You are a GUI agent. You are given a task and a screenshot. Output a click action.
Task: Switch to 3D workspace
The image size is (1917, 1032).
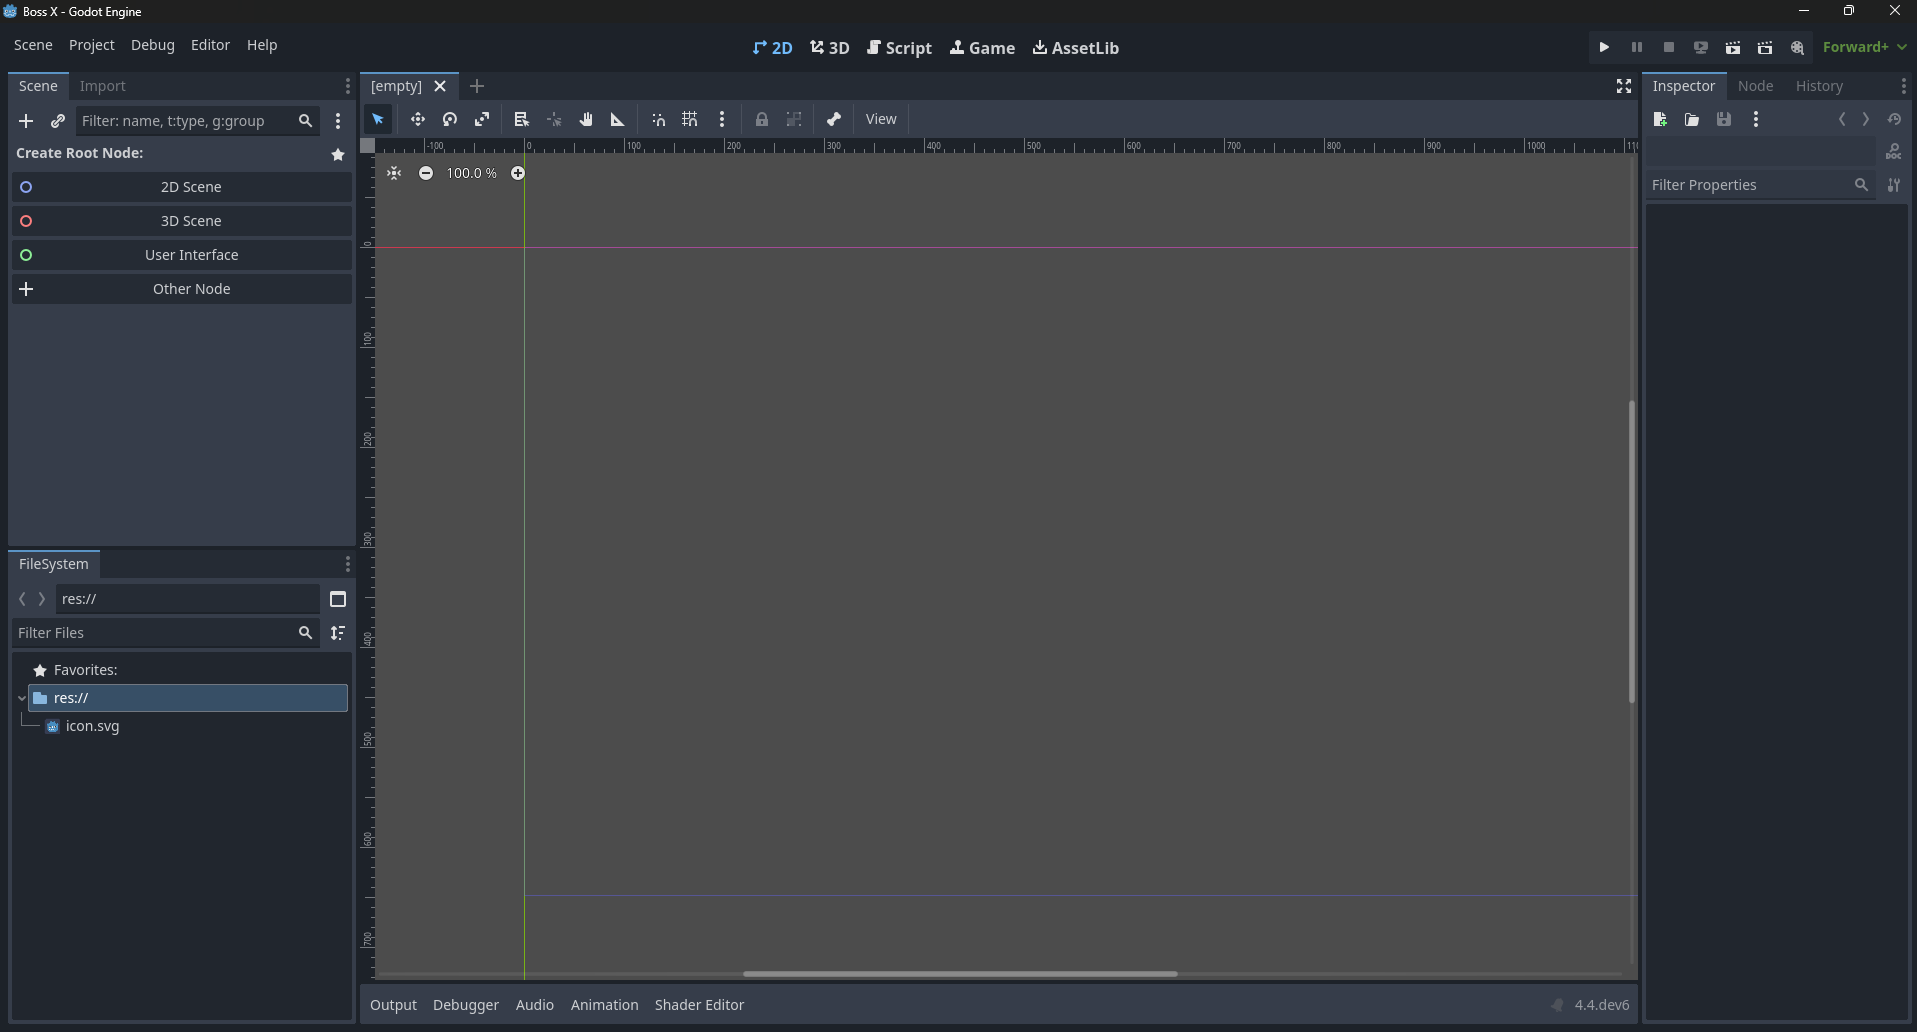(x=830, y=48)
